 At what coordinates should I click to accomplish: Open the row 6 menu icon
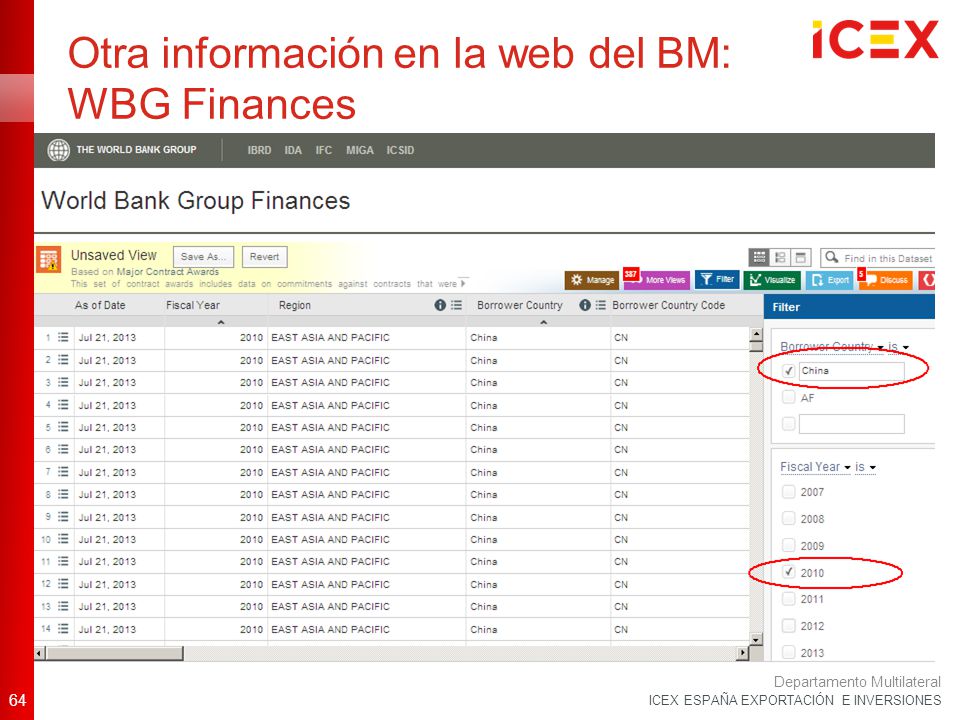63,449
